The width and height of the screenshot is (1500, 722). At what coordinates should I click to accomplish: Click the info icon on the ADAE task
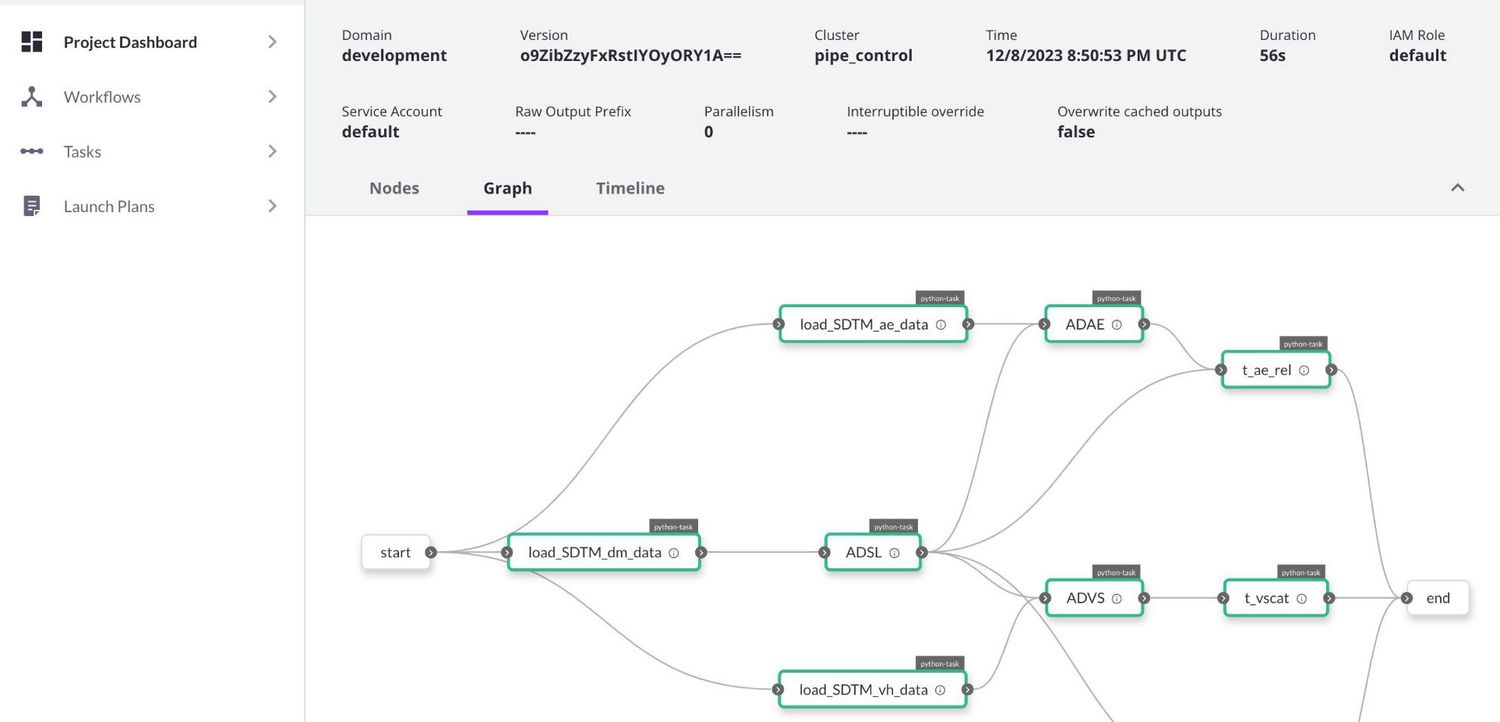tap(1115, 323)
